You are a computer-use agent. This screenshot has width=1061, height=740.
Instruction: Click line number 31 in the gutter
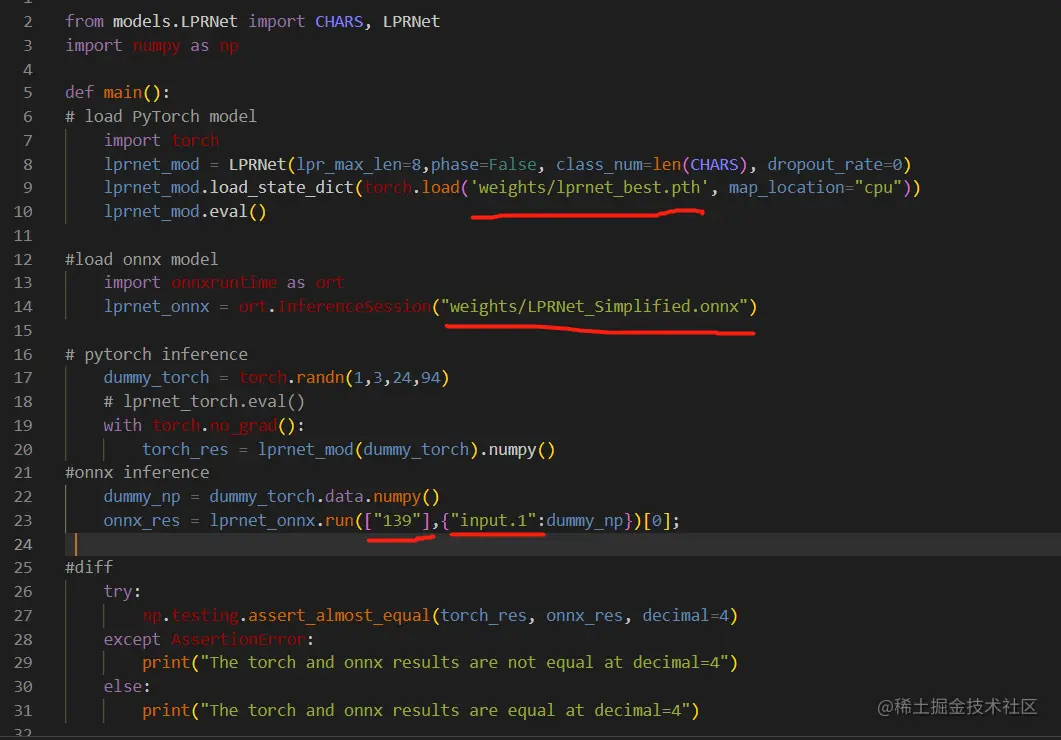(23, 710)
